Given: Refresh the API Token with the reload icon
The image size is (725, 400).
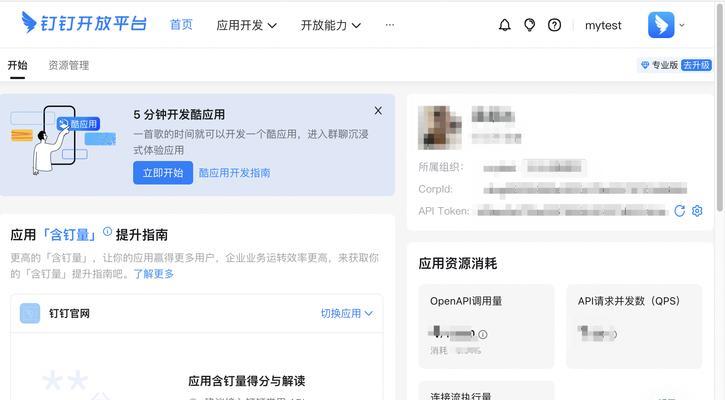Looking at the screenshot, I should point(679,211).
